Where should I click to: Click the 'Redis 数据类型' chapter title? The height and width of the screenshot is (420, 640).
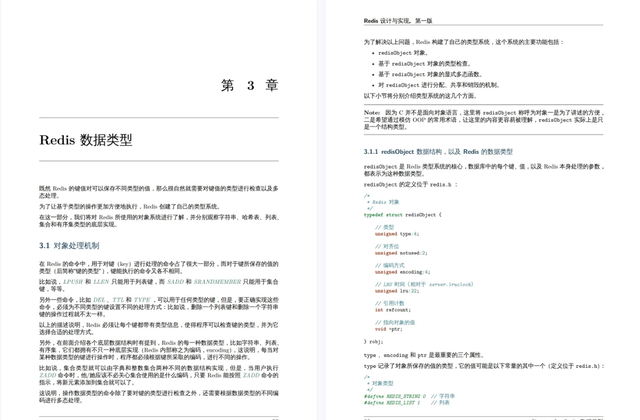coord(86,140)
